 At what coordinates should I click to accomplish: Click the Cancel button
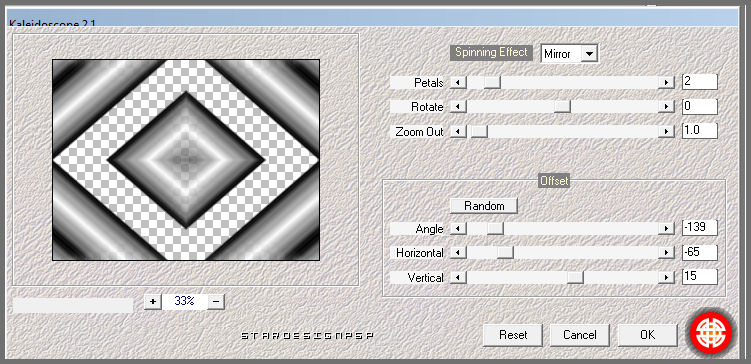pyautogui.click(x=580, y=335)
